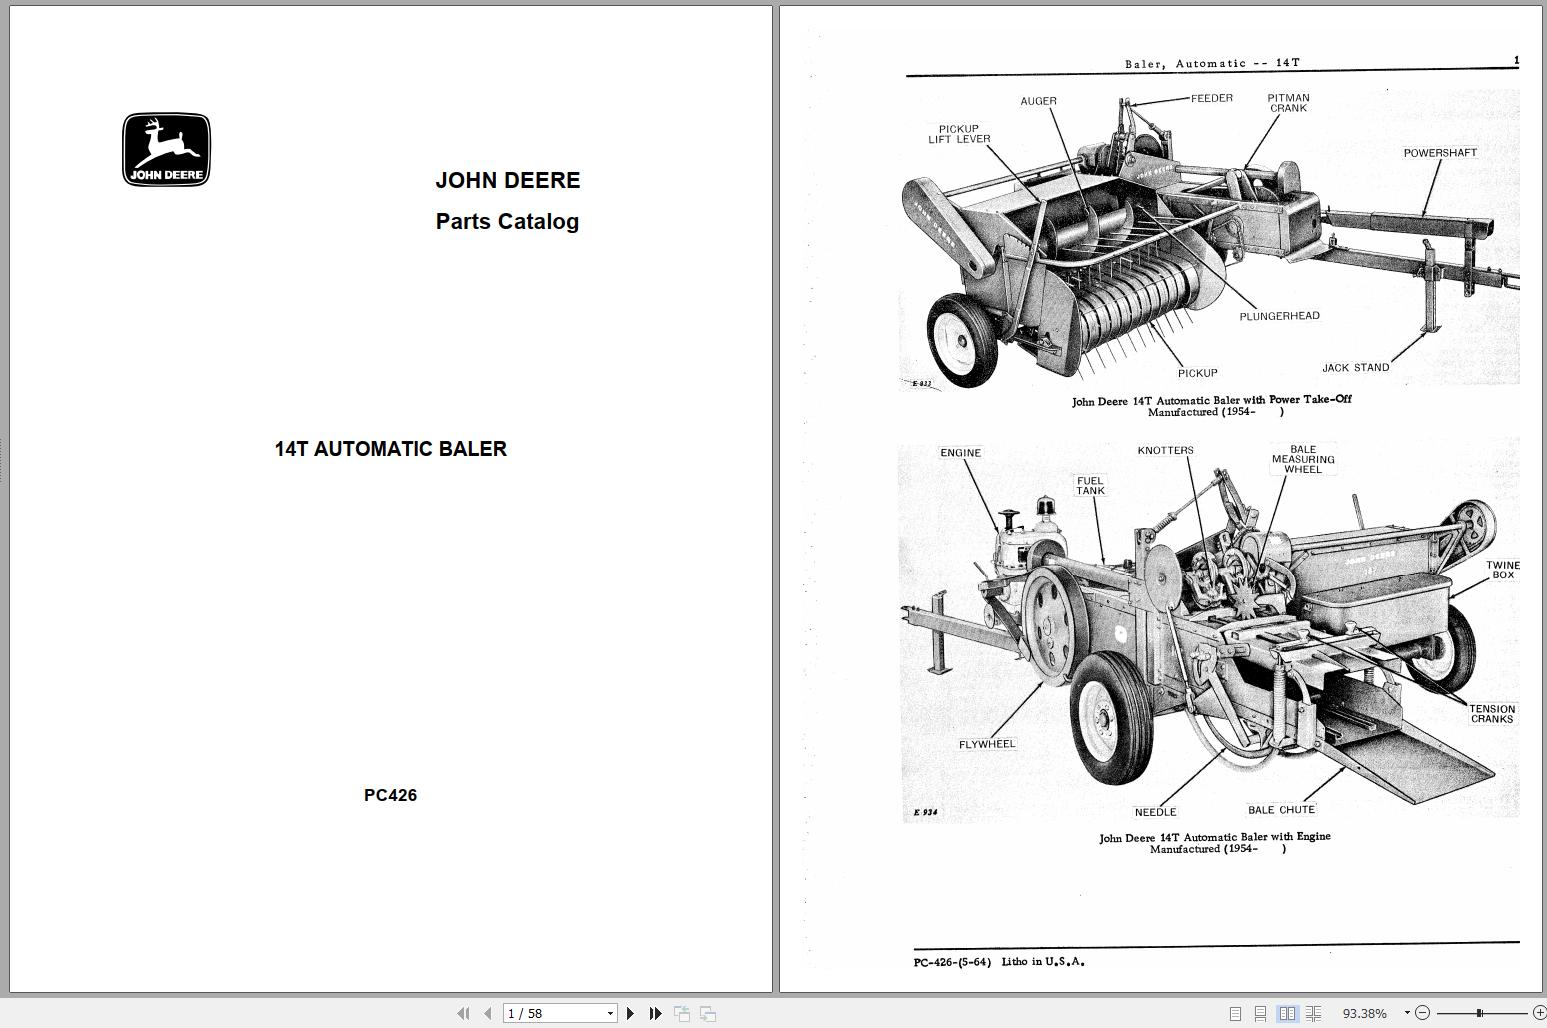Click the previous view window icon
The width and height of the screenshot is (1547, 1028).
[x=684, y=1013]
